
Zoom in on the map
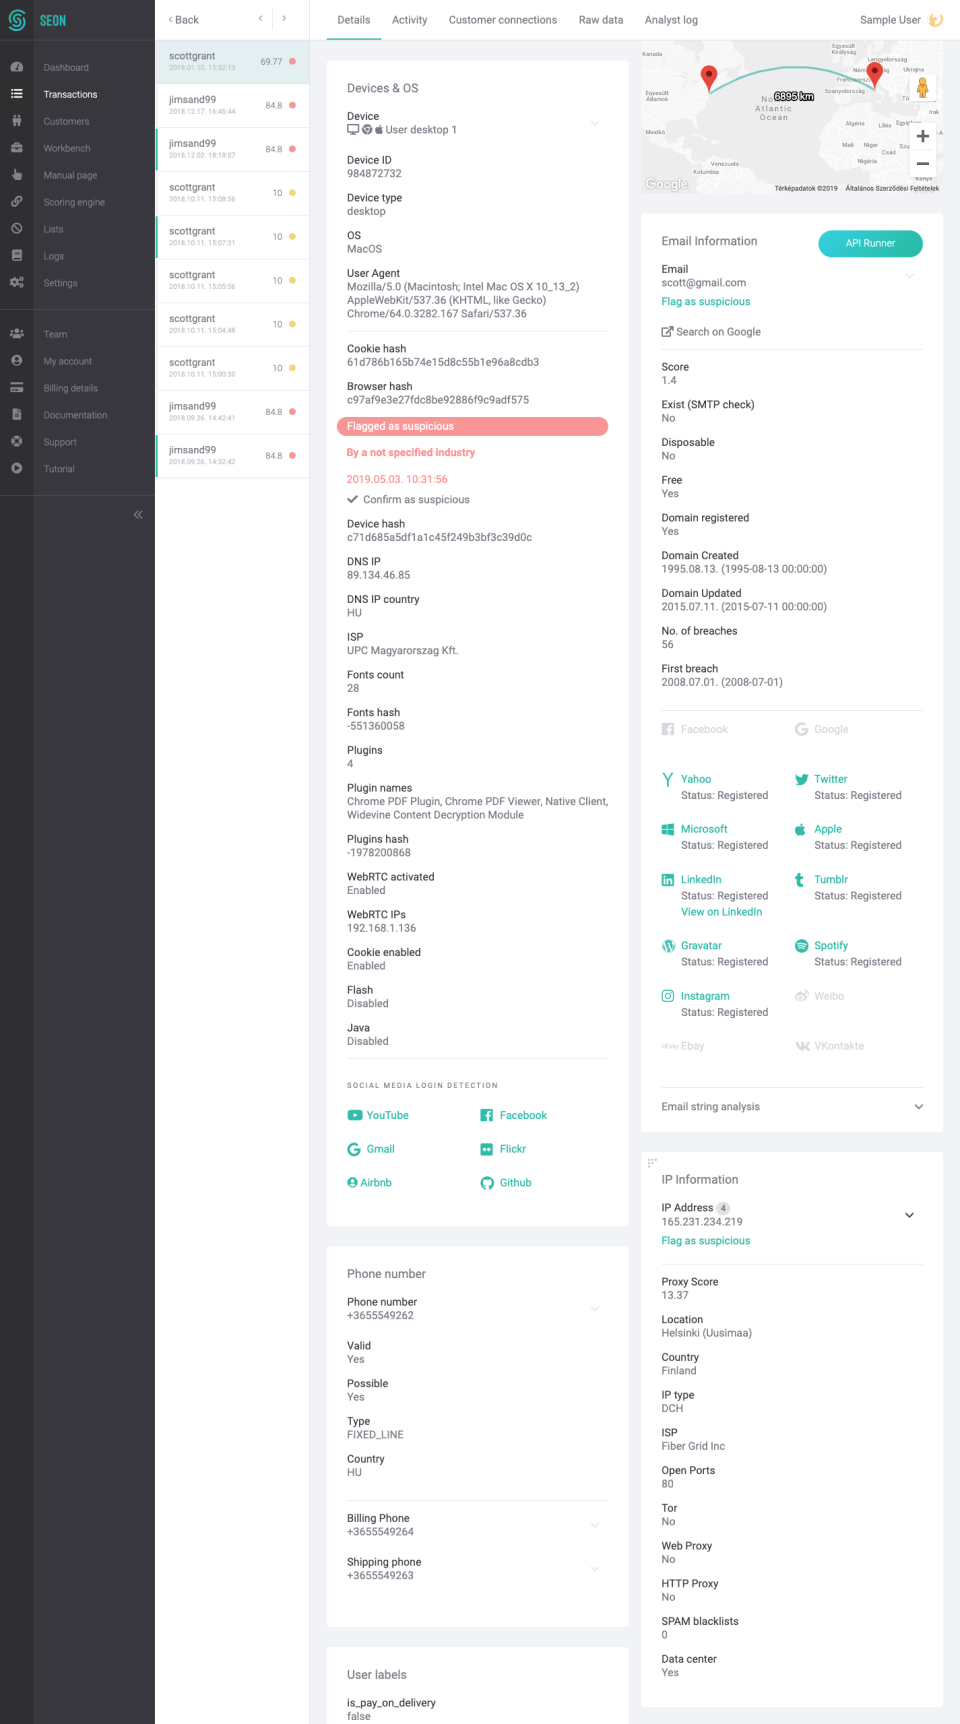[922, 136]
